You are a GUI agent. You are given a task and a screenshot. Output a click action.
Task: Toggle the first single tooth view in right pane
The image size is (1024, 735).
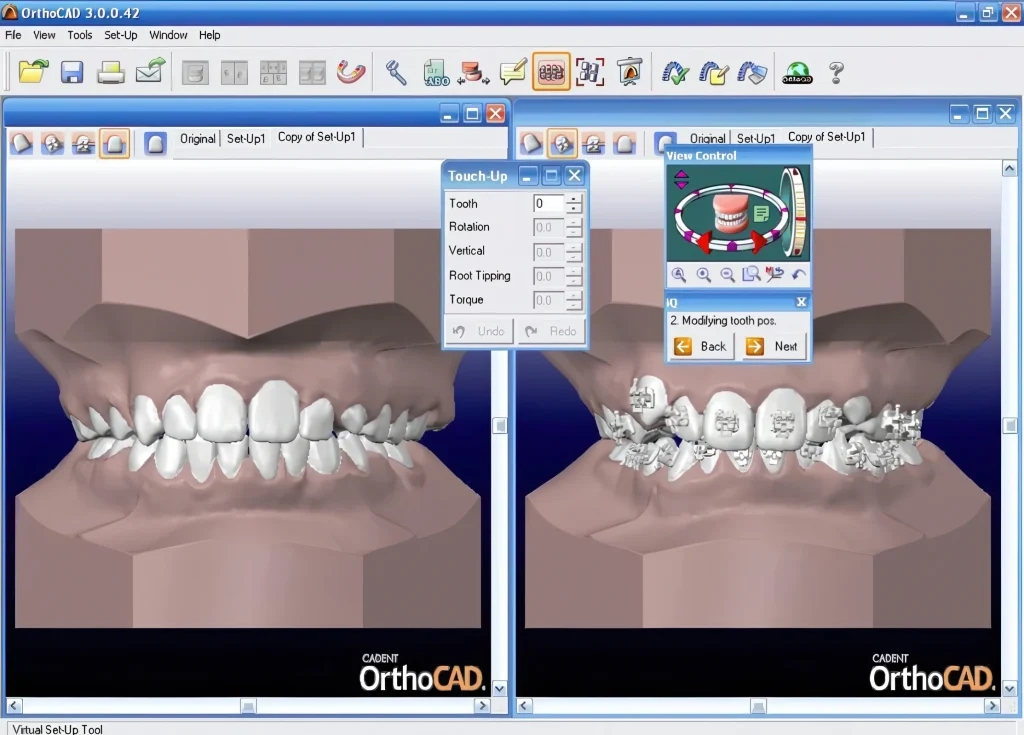(531, 143)
